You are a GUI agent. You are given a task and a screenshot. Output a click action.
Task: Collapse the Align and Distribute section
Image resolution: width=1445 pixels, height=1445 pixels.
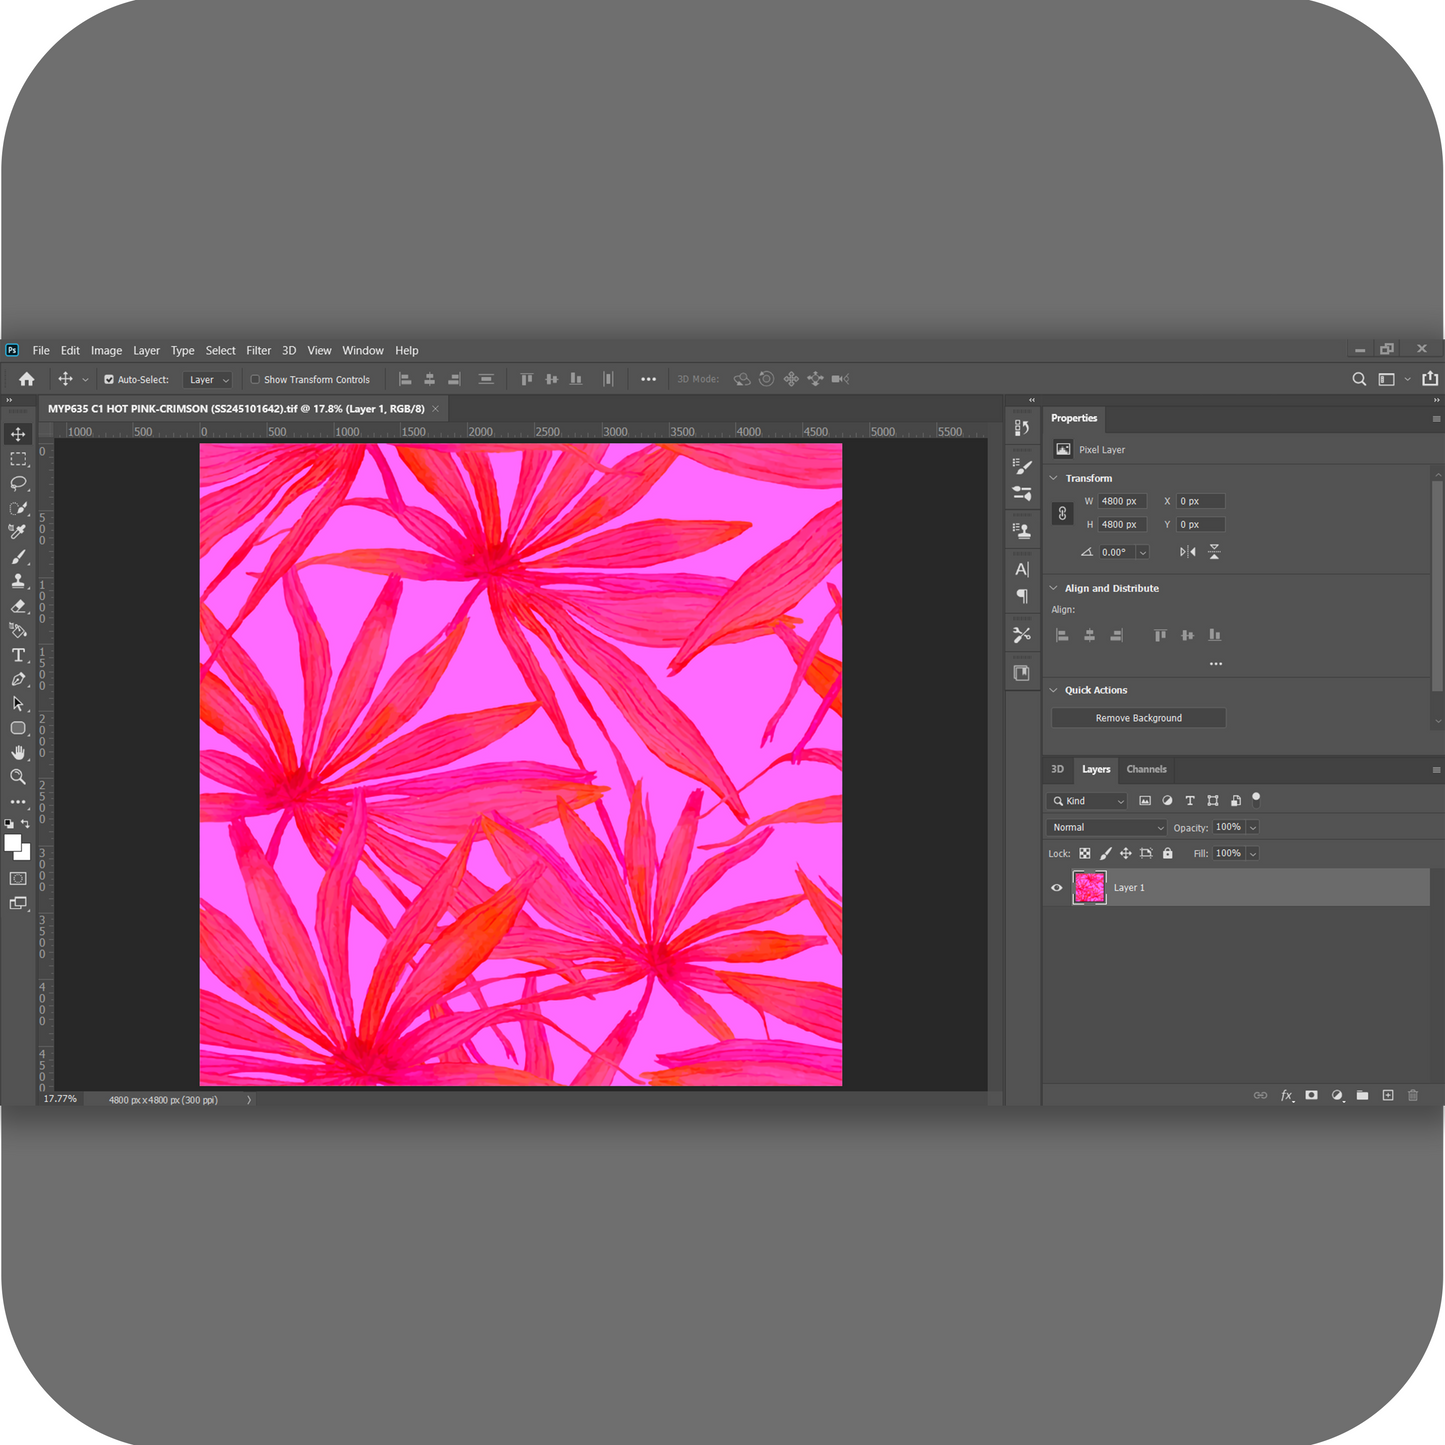coord(1053,588)
